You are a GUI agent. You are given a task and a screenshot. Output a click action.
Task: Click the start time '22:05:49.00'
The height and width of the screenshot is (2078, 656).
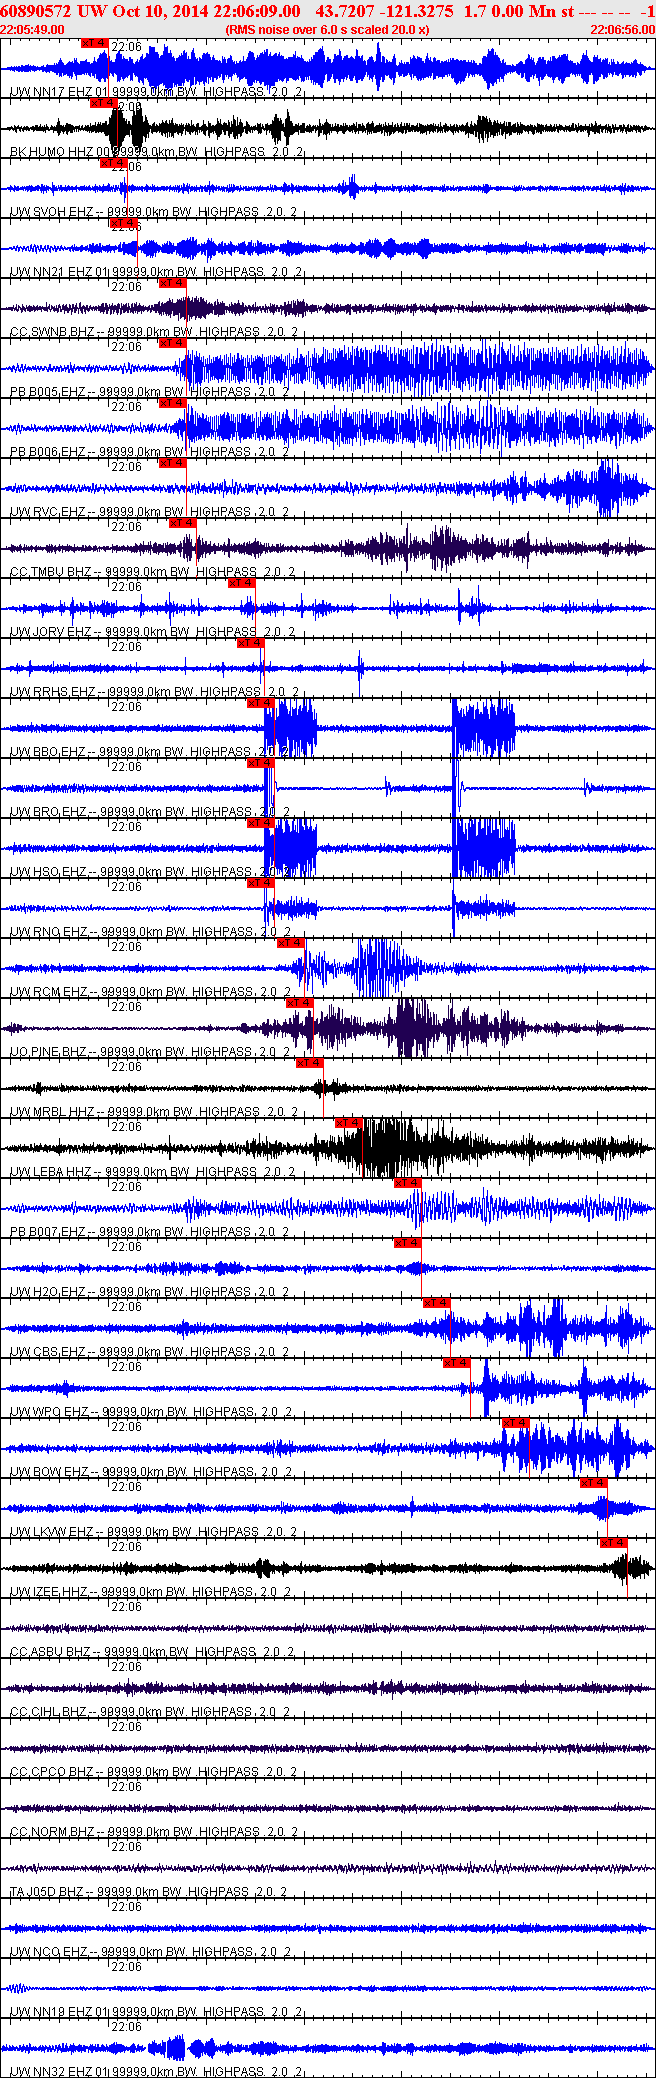[x=33, y=30]
